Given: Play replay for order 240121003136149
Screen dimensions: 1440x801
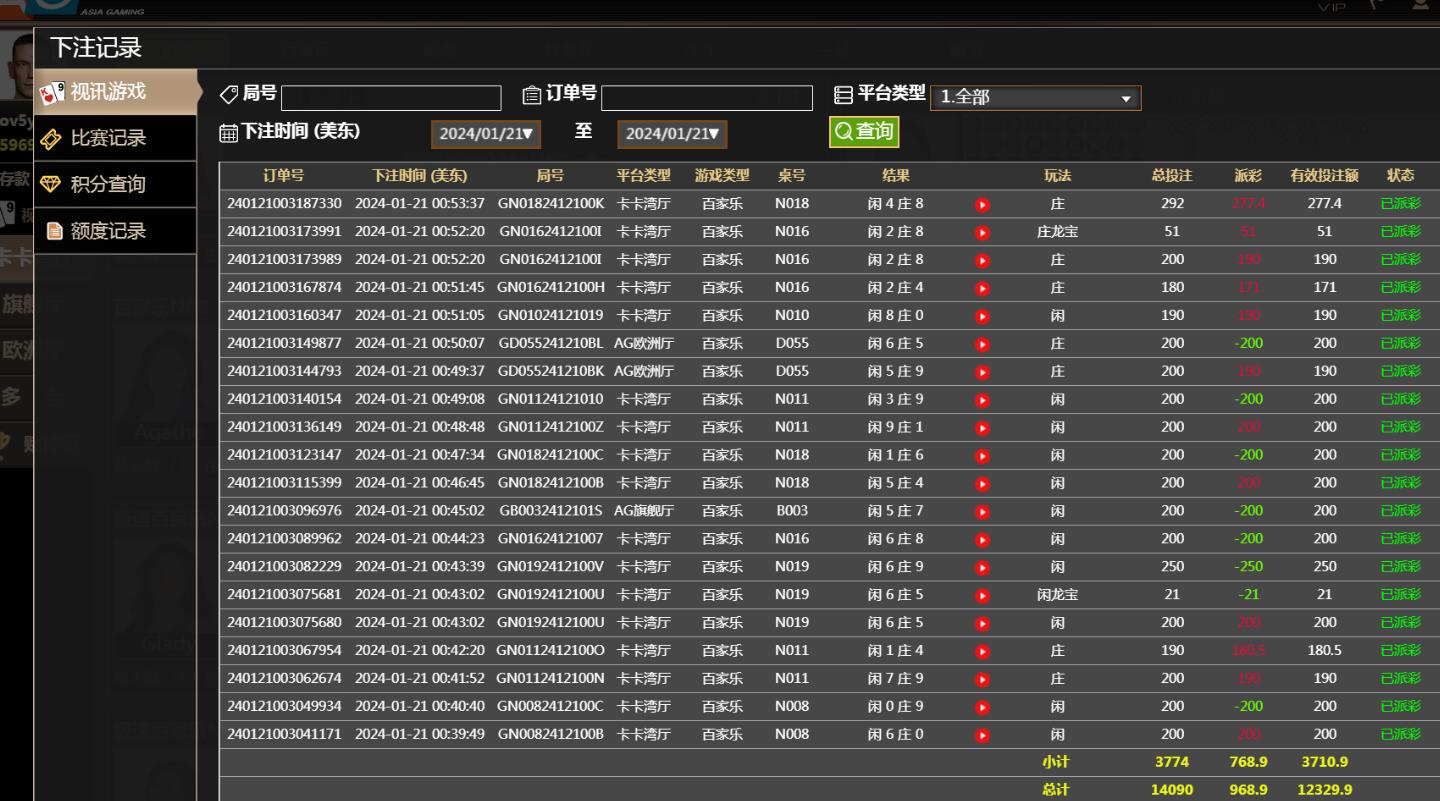Looking at the screenshot, I should pyautogui.click(x=982, y=428).
